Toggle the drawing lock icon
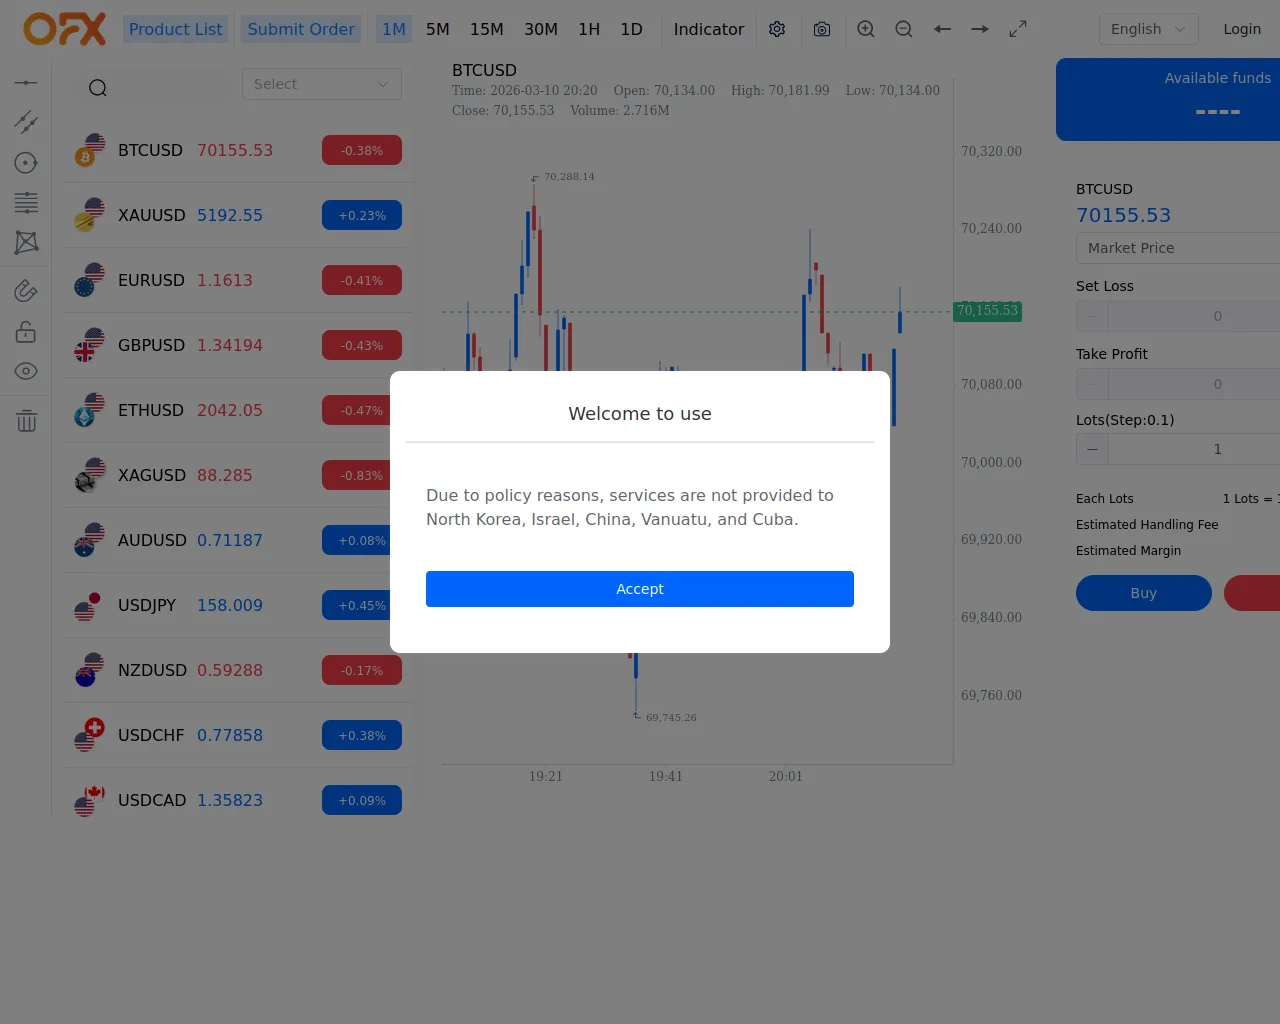1280x1024 pixels. pos(26,331)
